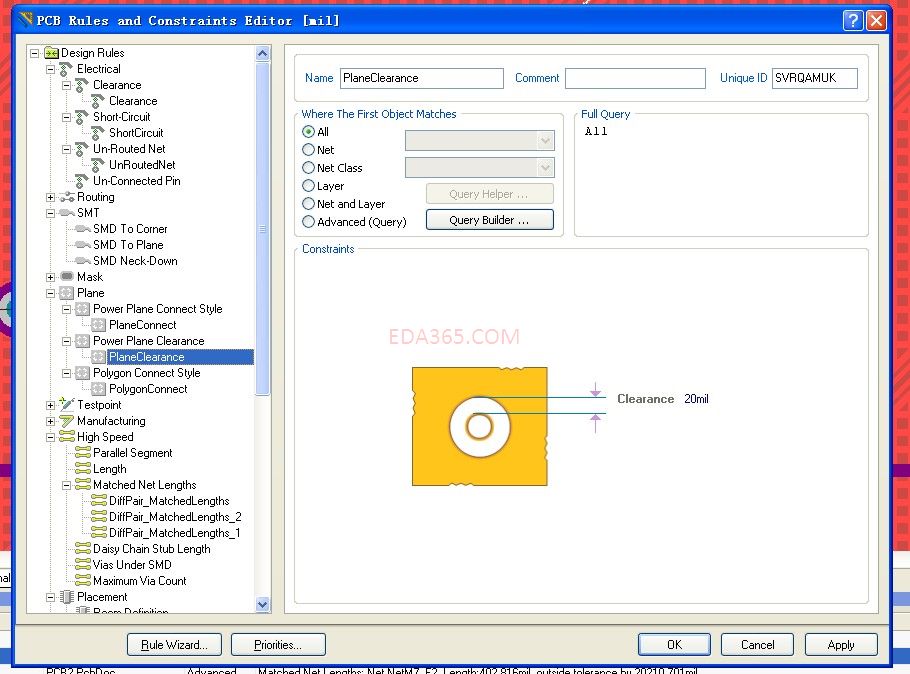Click the Electrical category icon
This screenshot has width=910, height=674.
pos(66,69)
